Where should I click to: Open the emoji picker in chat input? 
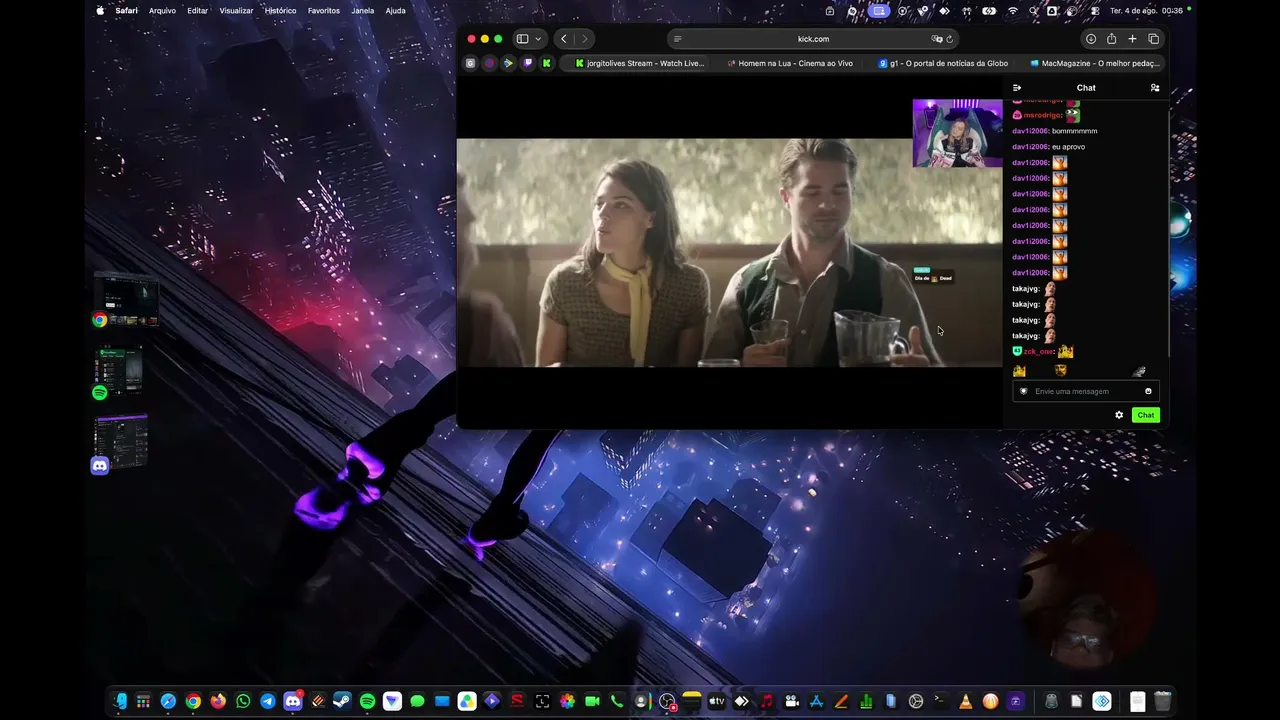click(x=1148, y=391)
